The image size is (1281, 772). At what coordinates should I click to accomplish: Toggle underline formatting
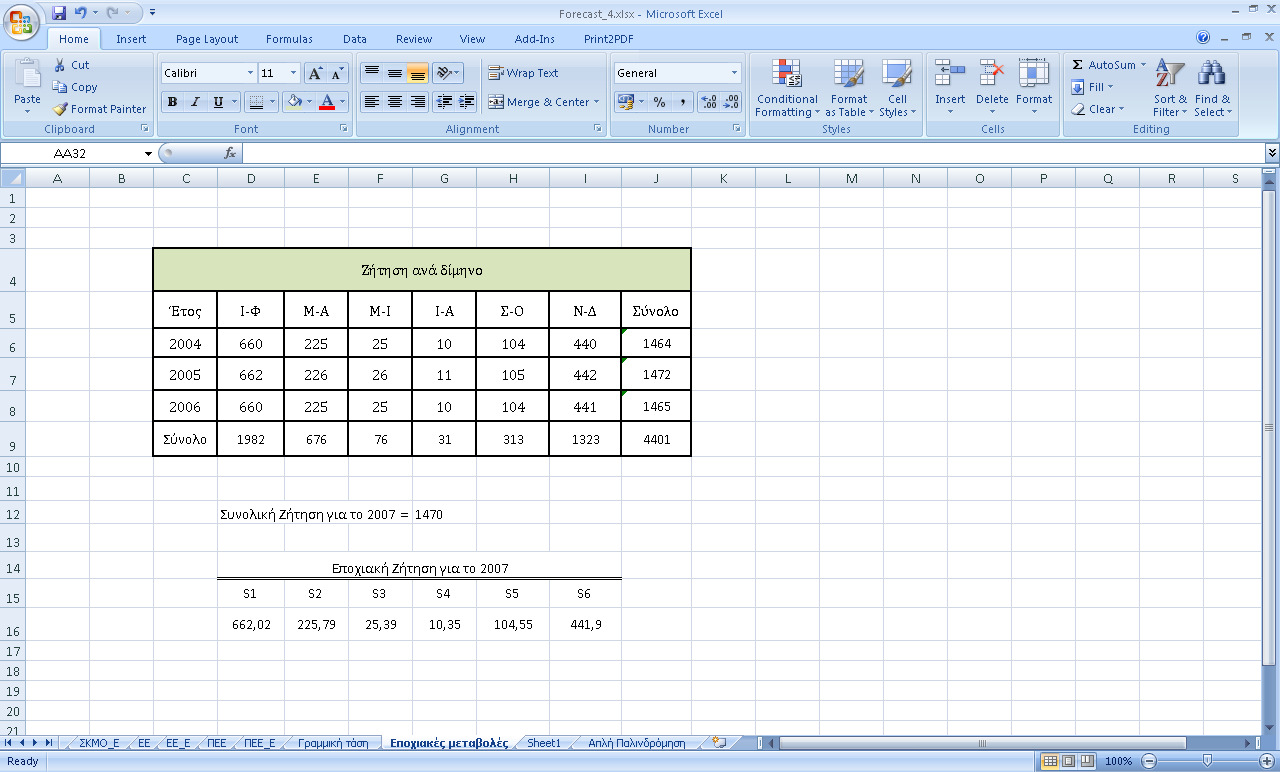[218, 102]
